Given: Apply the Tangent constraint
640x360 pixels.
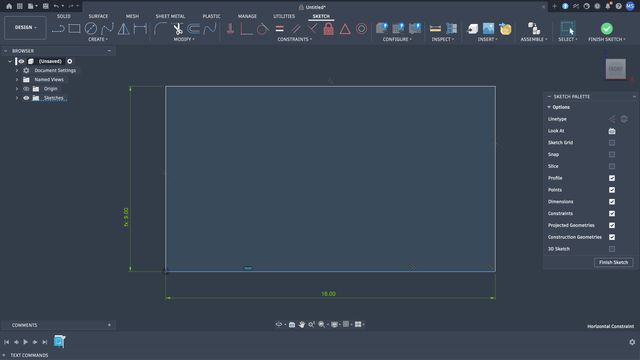Looking at the screenshot, I should (263, 29).
